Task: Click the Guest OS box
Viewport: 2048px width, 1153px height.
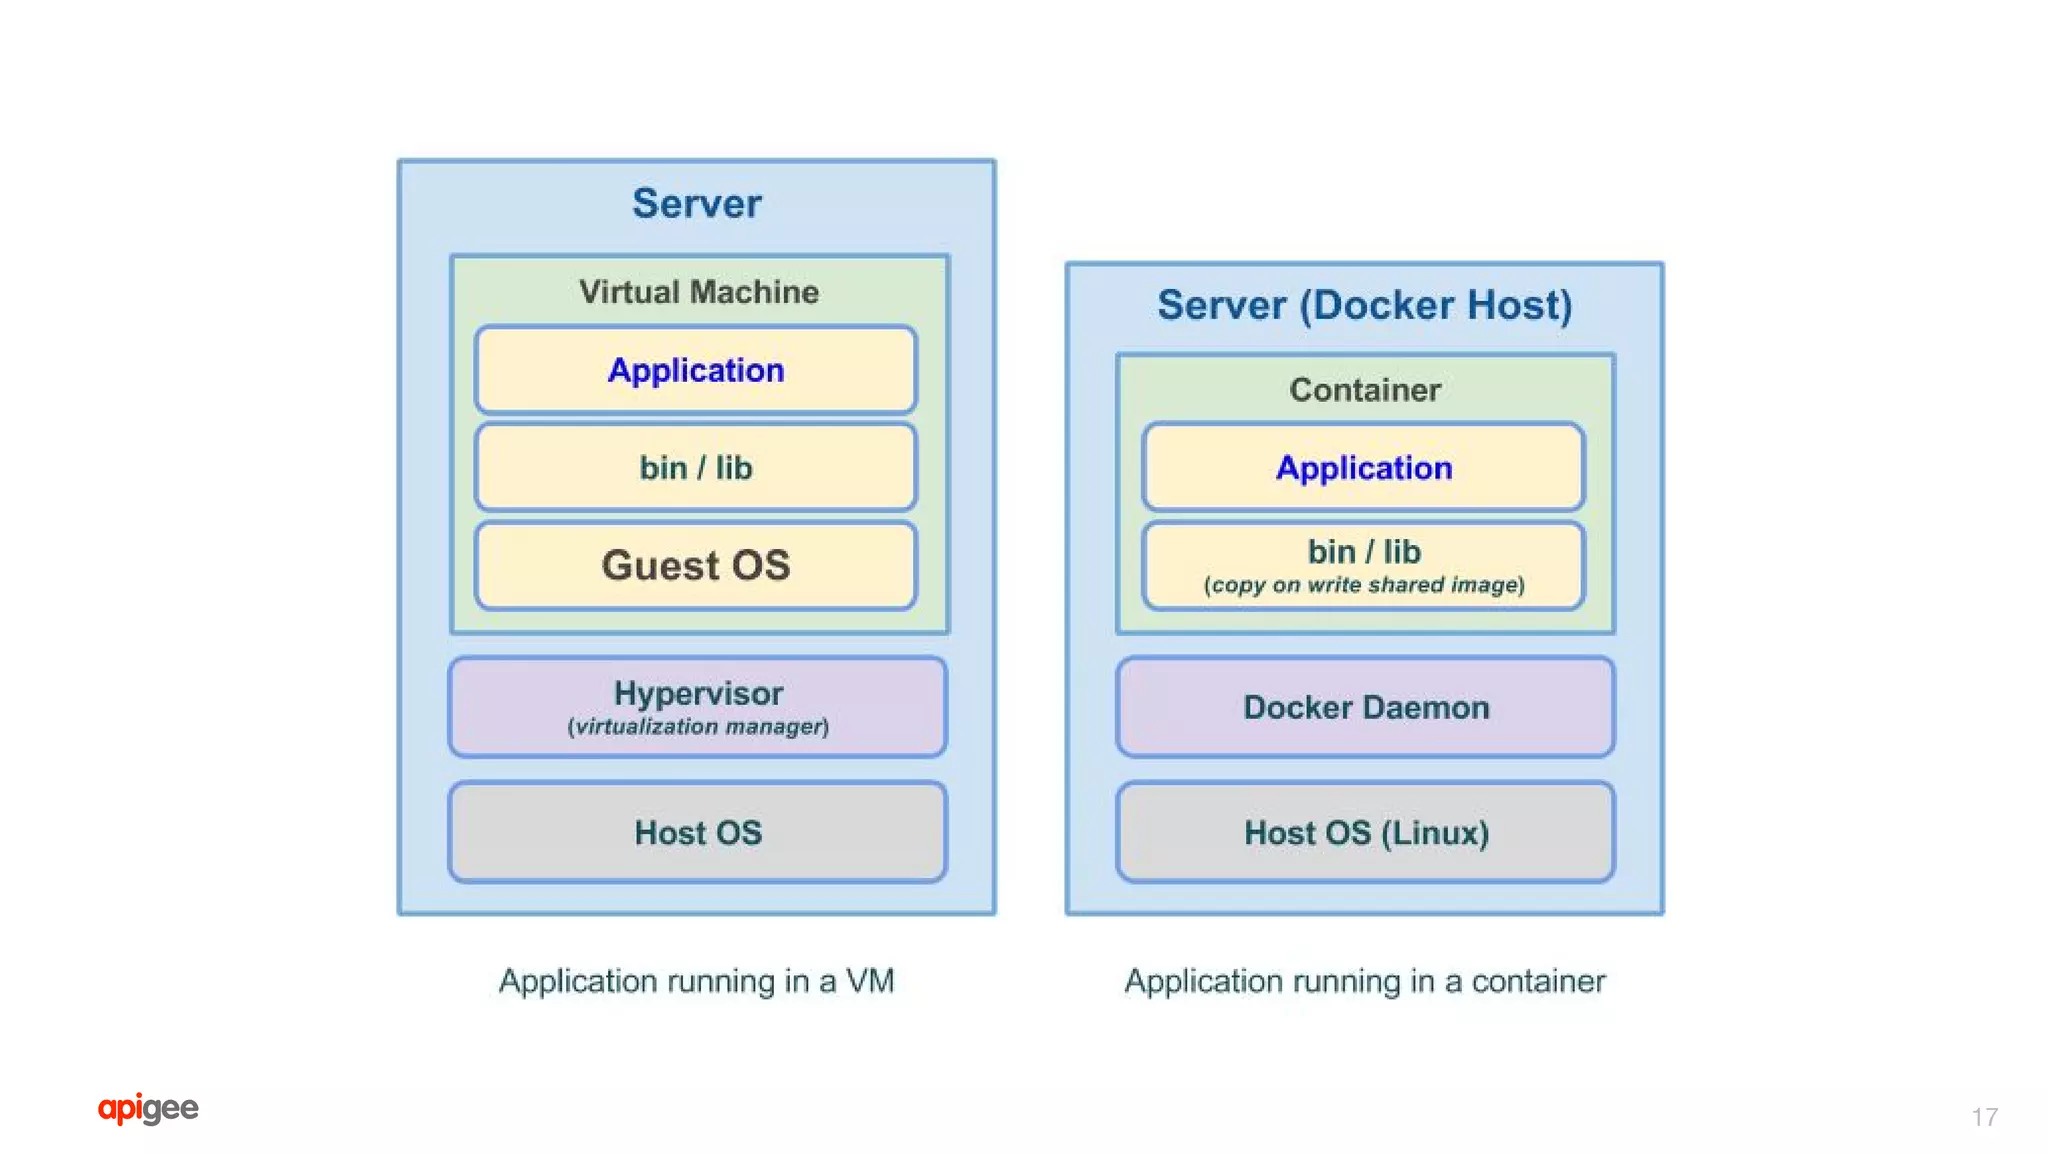Action: click(696, 565)
